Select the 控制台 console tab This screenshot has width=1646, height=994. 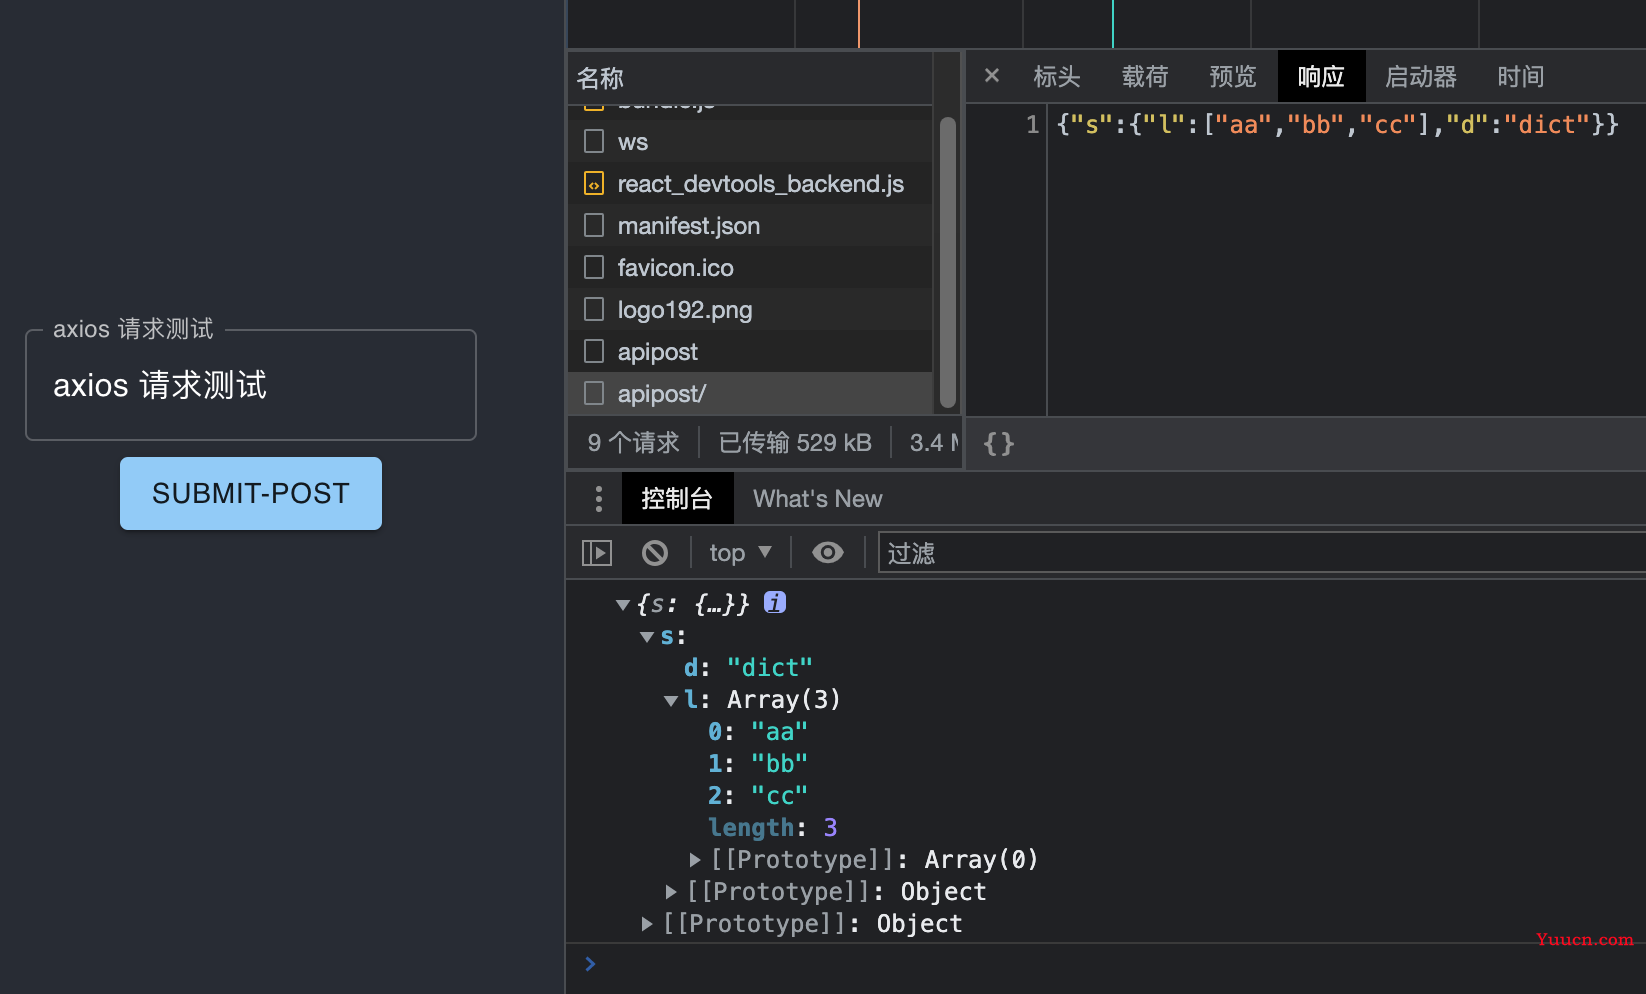pyautogui.click(x=677, y=499)
